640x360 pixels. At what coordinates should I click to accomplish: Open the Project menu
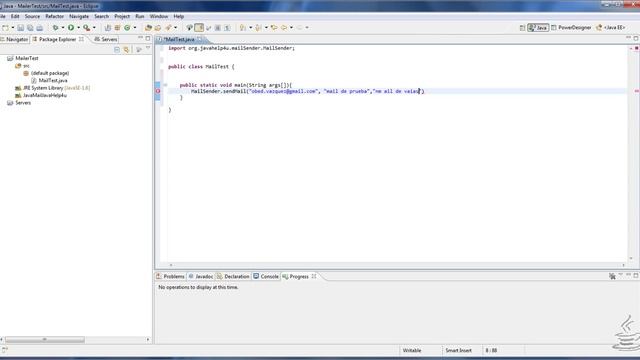pos(122,16)
